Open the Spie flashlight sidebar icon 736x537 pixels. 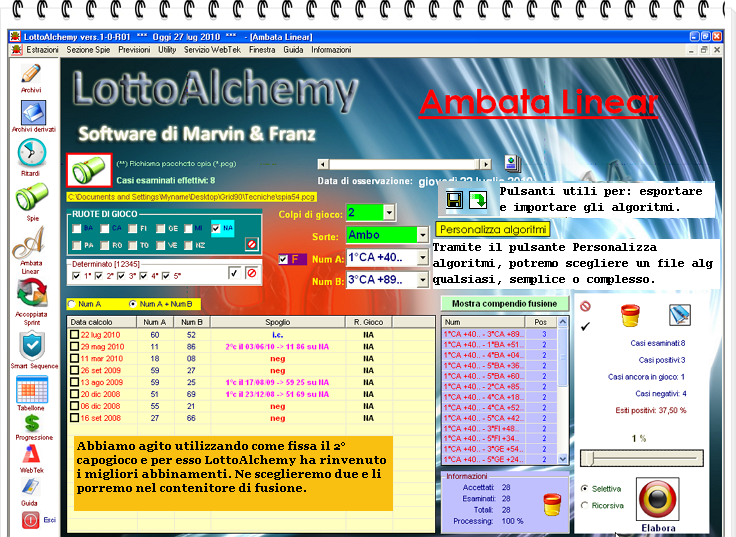click(31, 197)
